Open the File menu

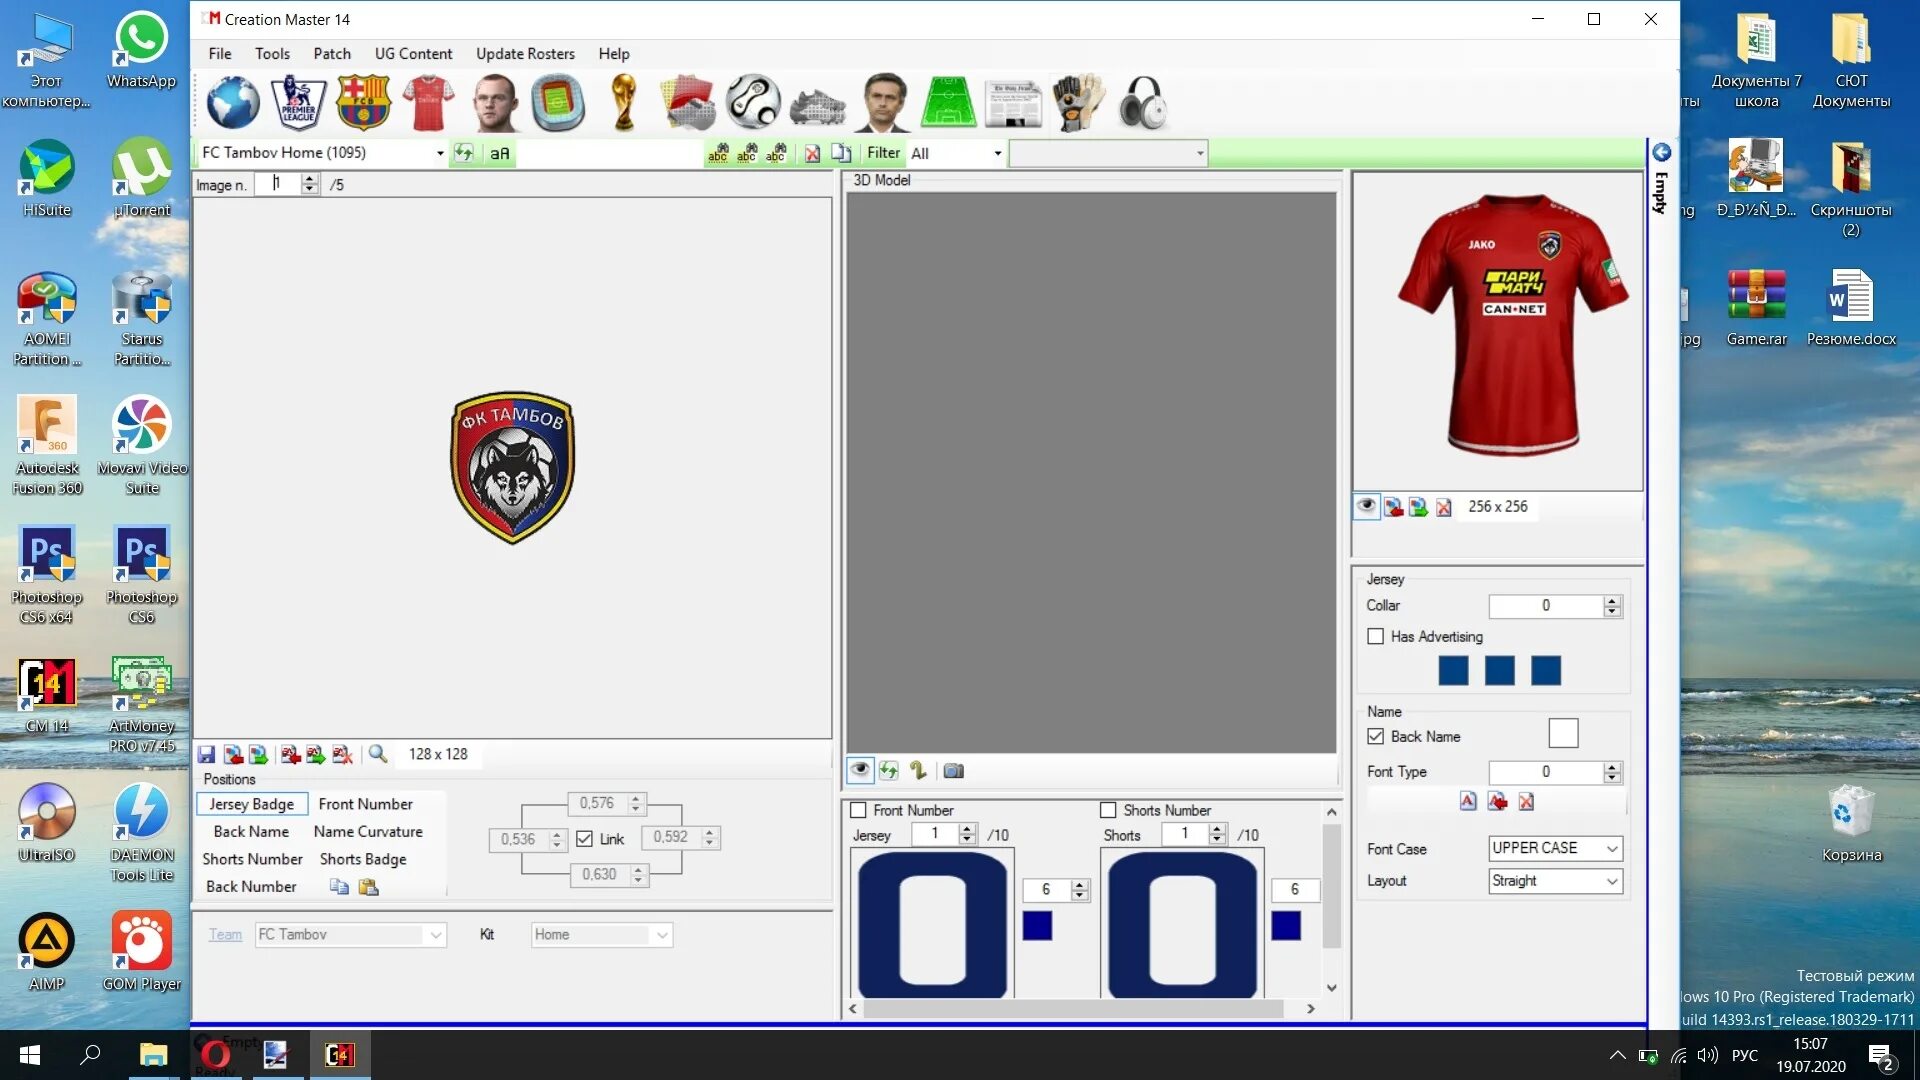220,54
